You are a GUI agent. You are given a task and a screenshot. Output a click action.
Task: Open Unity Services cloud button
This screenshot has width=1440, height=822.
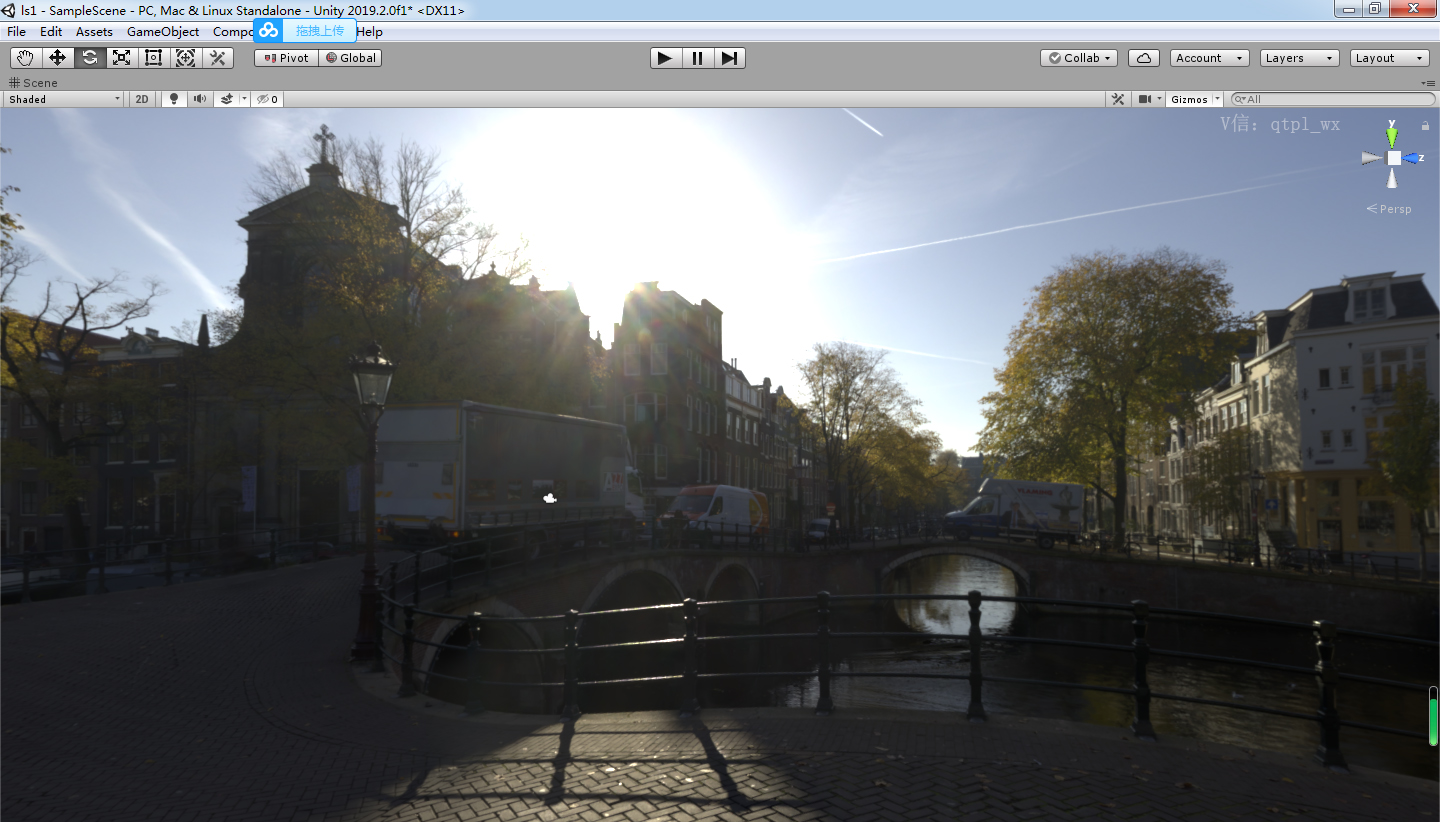click(1144, 58)
